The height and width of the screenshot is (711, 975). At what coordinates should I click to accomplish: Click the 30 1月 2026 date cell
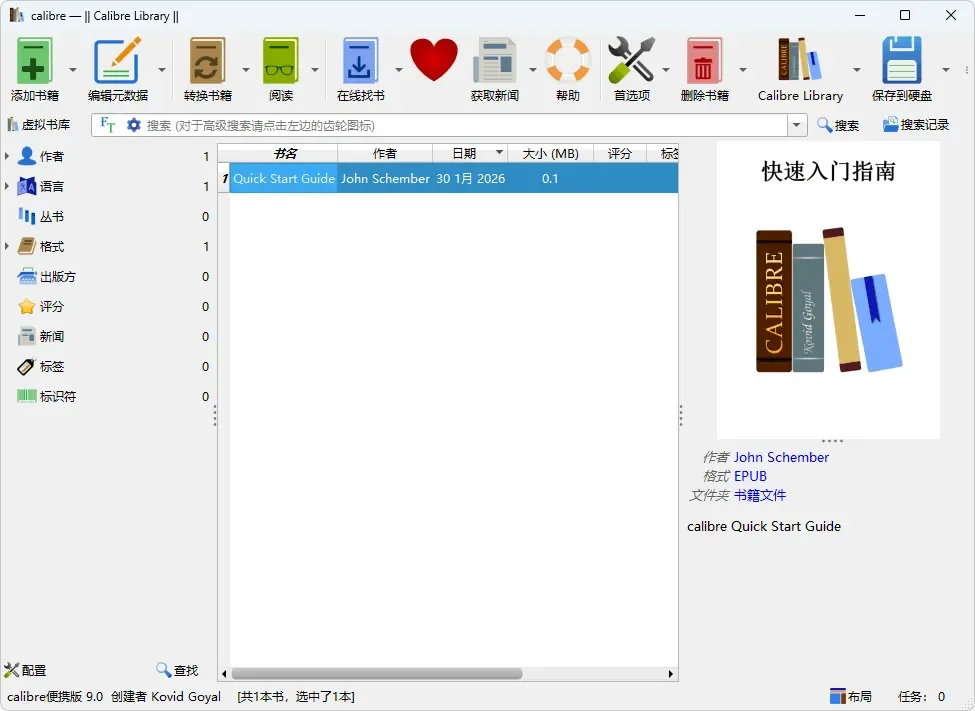tap(470, 179)
